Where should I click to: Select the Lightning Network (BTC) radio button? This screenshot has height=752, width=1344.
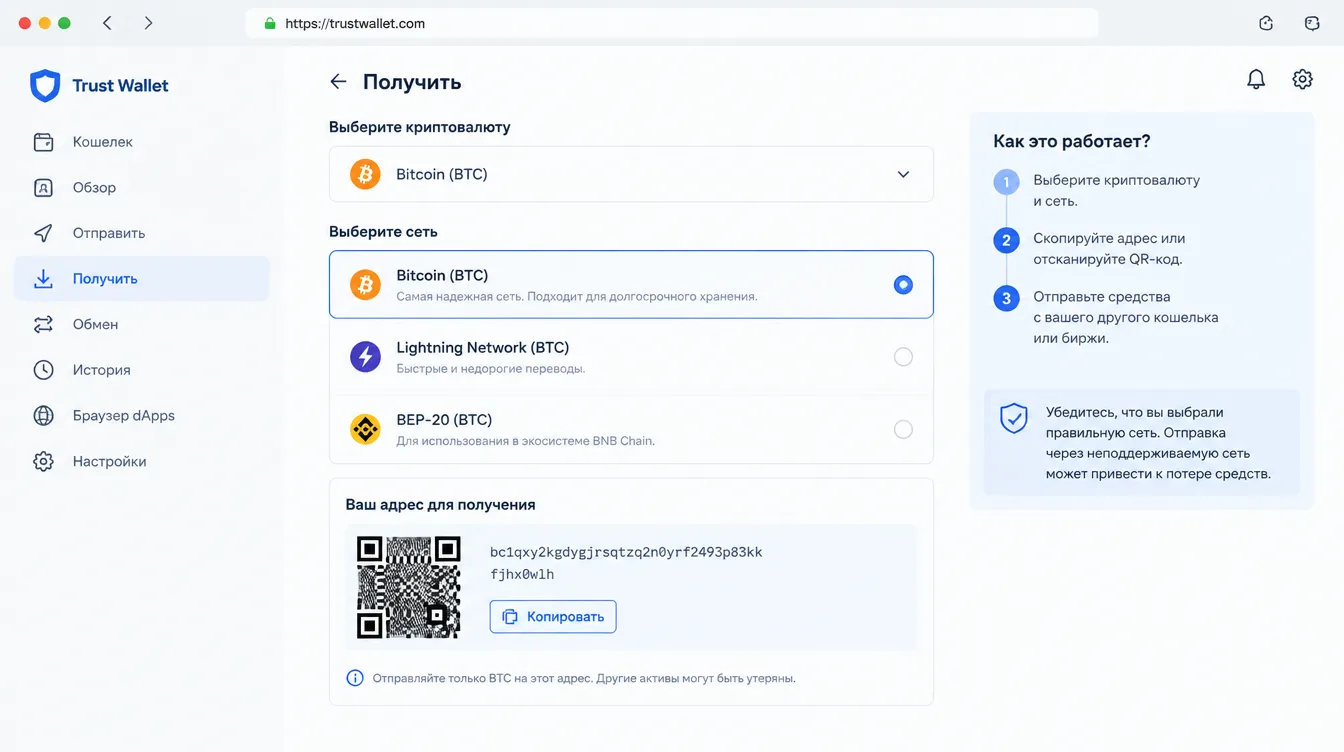tap(903, 357)
